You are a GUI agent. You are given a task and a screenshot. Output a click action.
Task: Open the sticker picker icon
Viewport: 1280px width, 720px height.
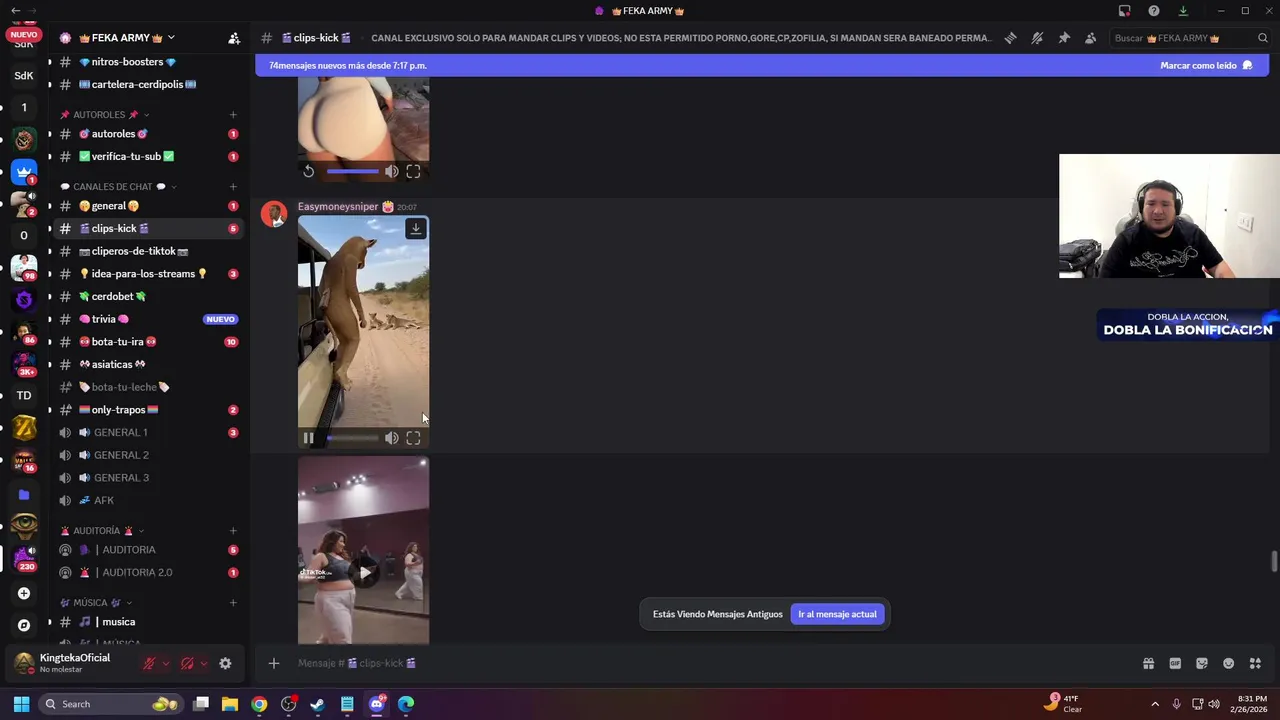(x=1202, y=663)
